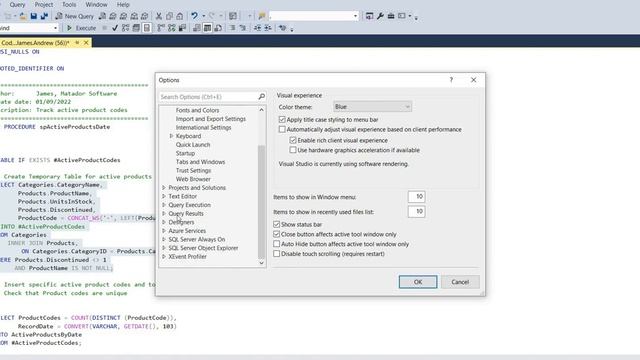Click the Parse checkmark icon
This screenshot has height=360, width=640.
(x=115, y=28)
